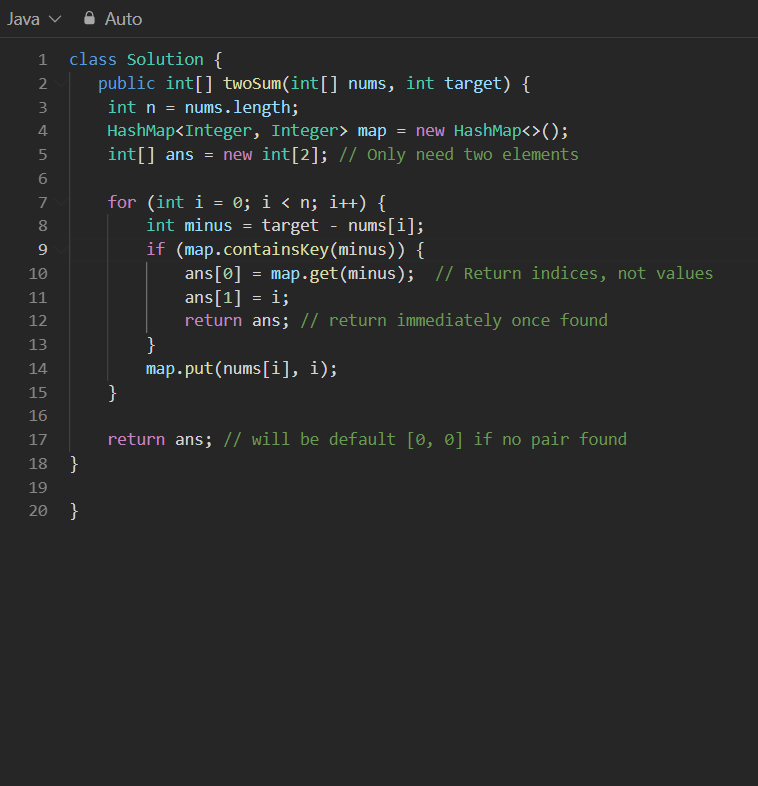Click the Auto label
This screenshot has width=758, height=786.
click(123, 19)
